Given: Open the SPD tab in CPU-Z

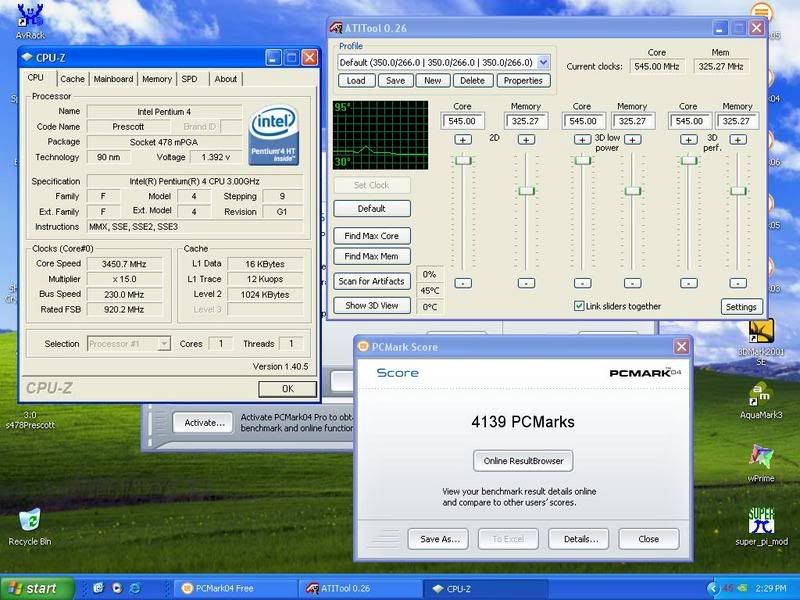Looking at the screenshot, I should coord(189,79).
